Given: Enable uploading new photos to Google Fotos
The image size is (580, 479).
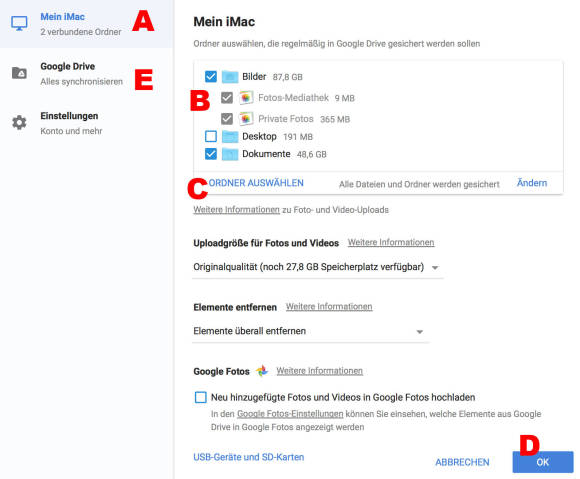Looking at the screenshot, I should point(200,397).
